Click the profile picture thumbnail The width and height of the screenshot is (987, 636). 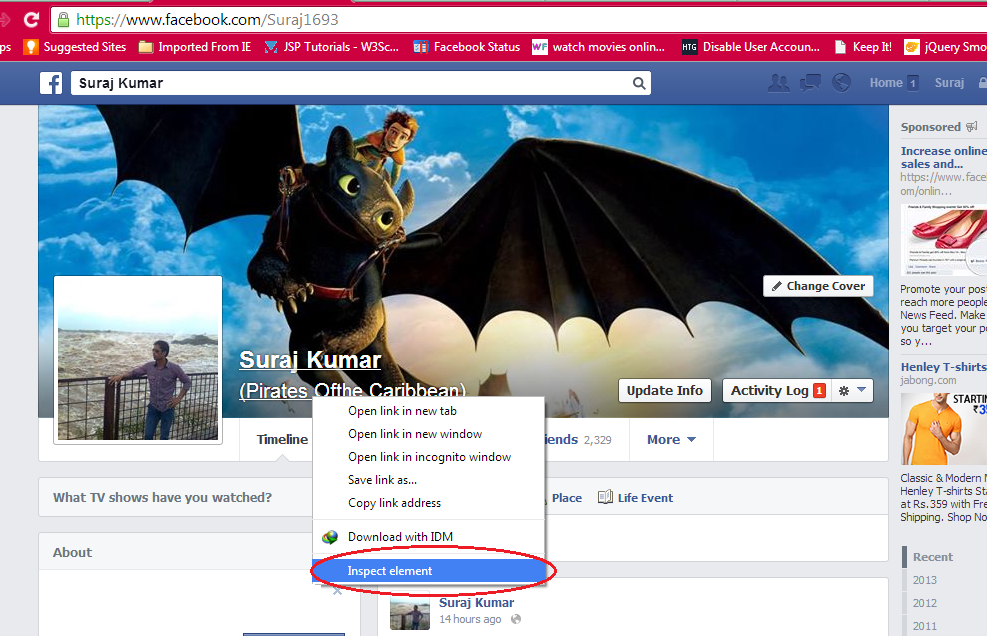point(138,360)
